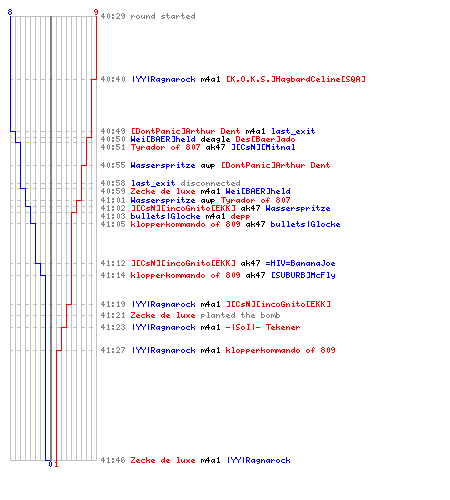Click klopperkommando of 809 at 41:05
The image size is (450, 500).
coord(185,224)
